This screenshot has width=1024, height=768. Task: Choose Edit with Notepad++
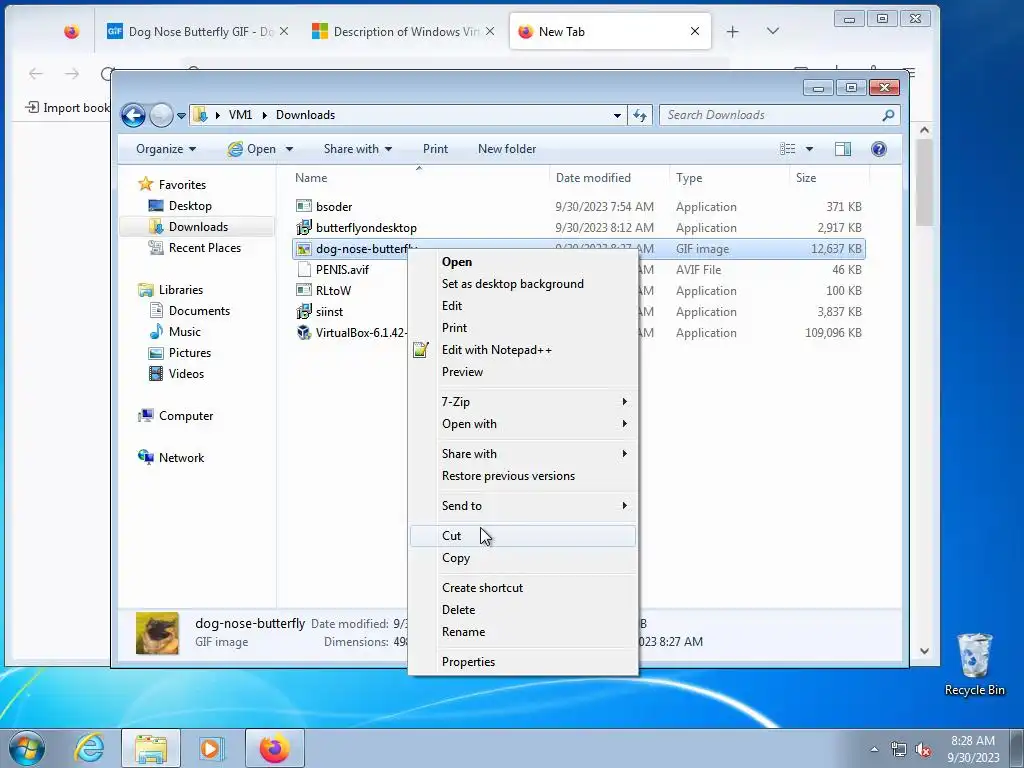[x=522, y=349]
